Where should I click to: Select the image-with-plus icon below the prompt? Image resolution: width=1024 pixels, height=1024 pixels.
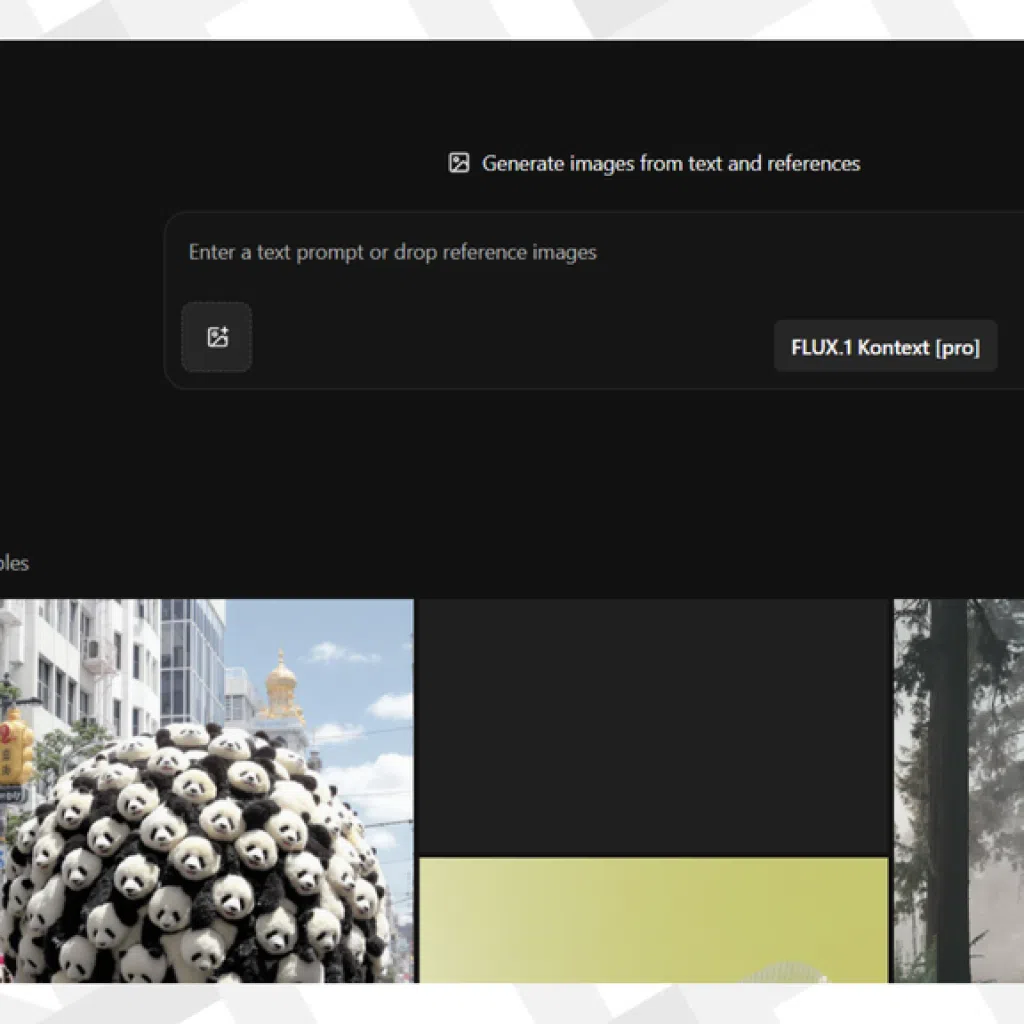coord(216,337)
